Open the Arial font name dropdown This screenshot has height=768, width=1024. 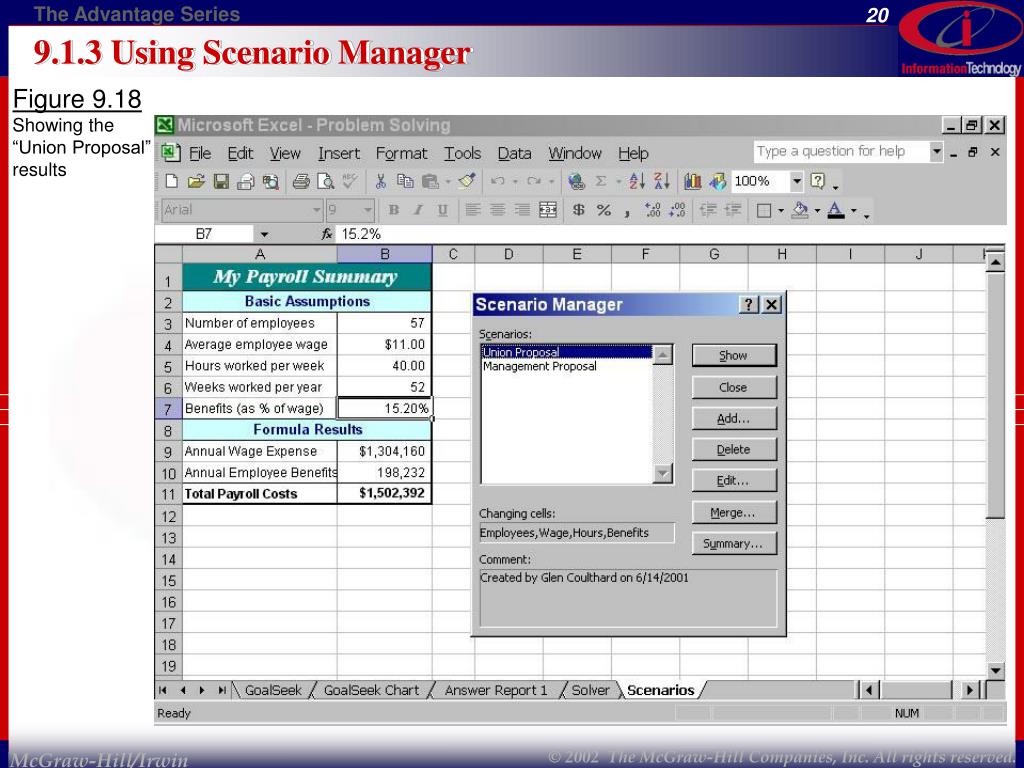[x=317, y=210]
